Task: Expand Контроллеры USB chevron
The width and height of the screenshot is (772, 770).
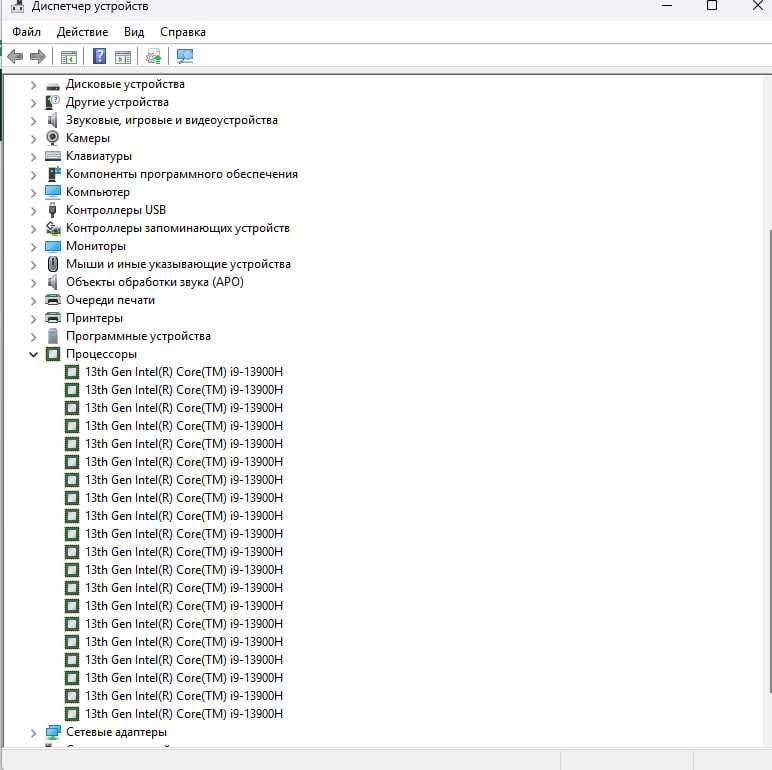Action: pyautogui.click(x=33, y=211)
